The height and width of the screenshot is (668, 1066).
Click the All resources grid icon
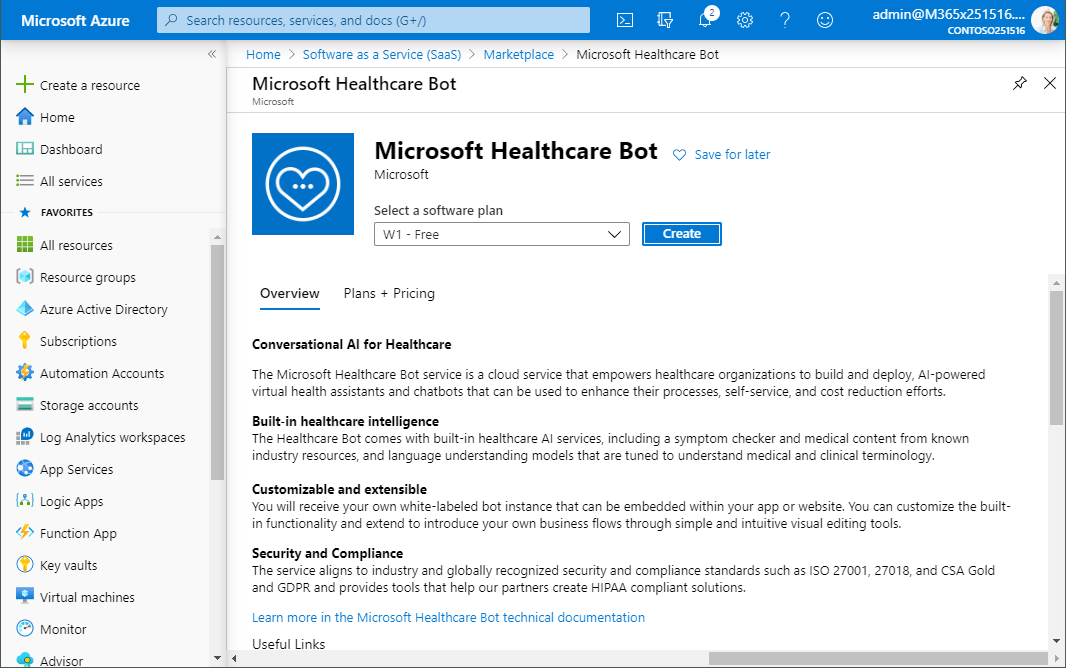pyautogui.click(x=24, y=245)
